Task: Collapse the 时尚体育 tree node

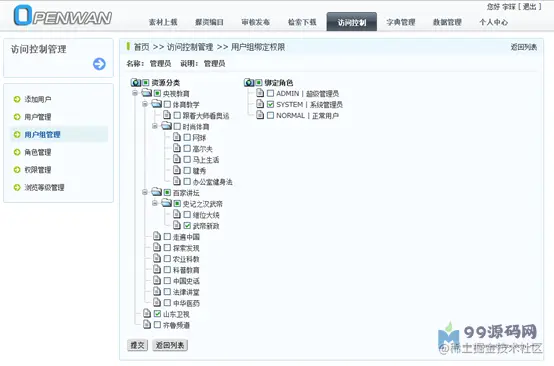Action: (155, 126)
